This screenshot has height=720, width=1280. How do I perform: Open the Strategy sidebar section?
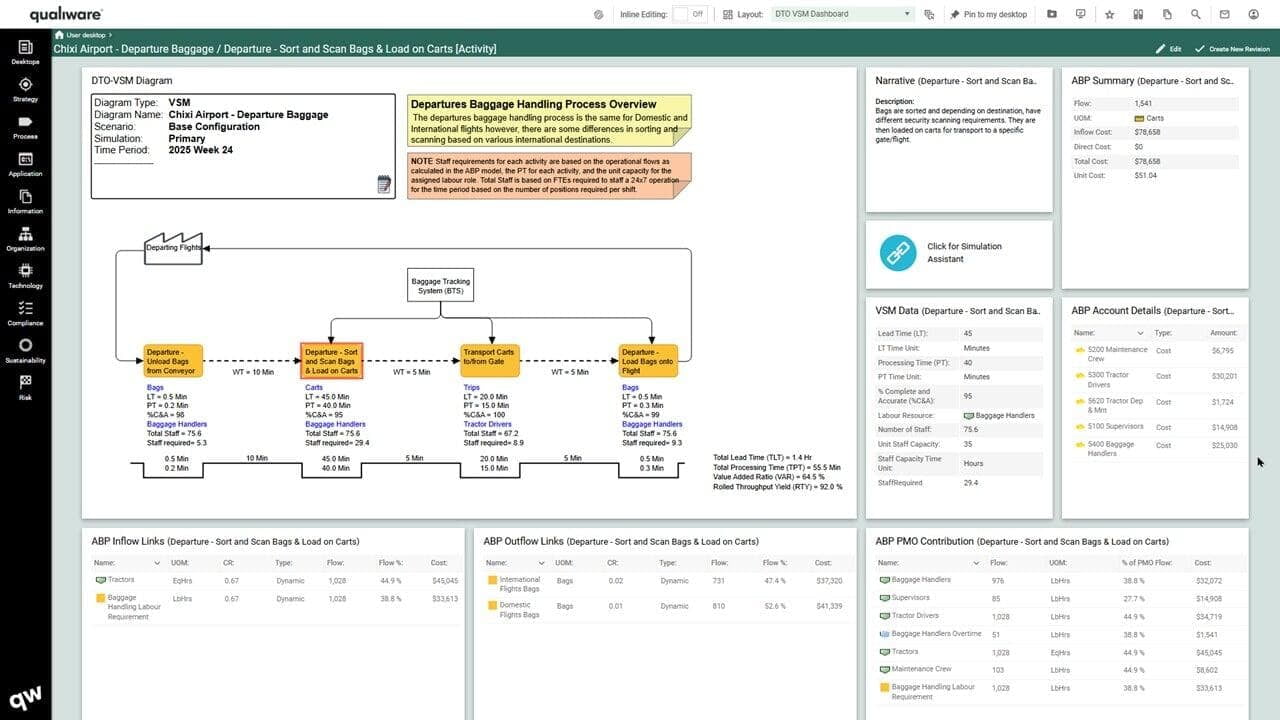[x=25, y=90]
